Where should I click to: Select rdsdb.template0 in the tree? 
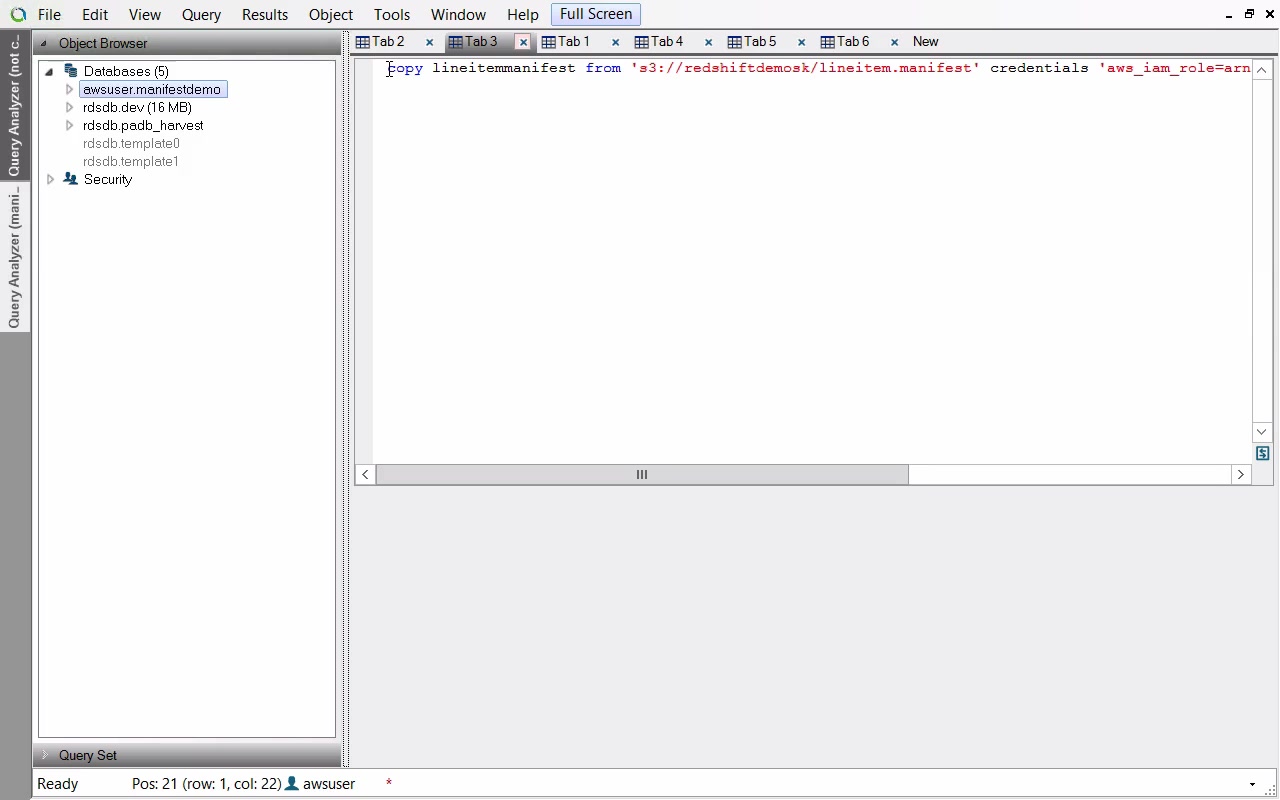131,143
